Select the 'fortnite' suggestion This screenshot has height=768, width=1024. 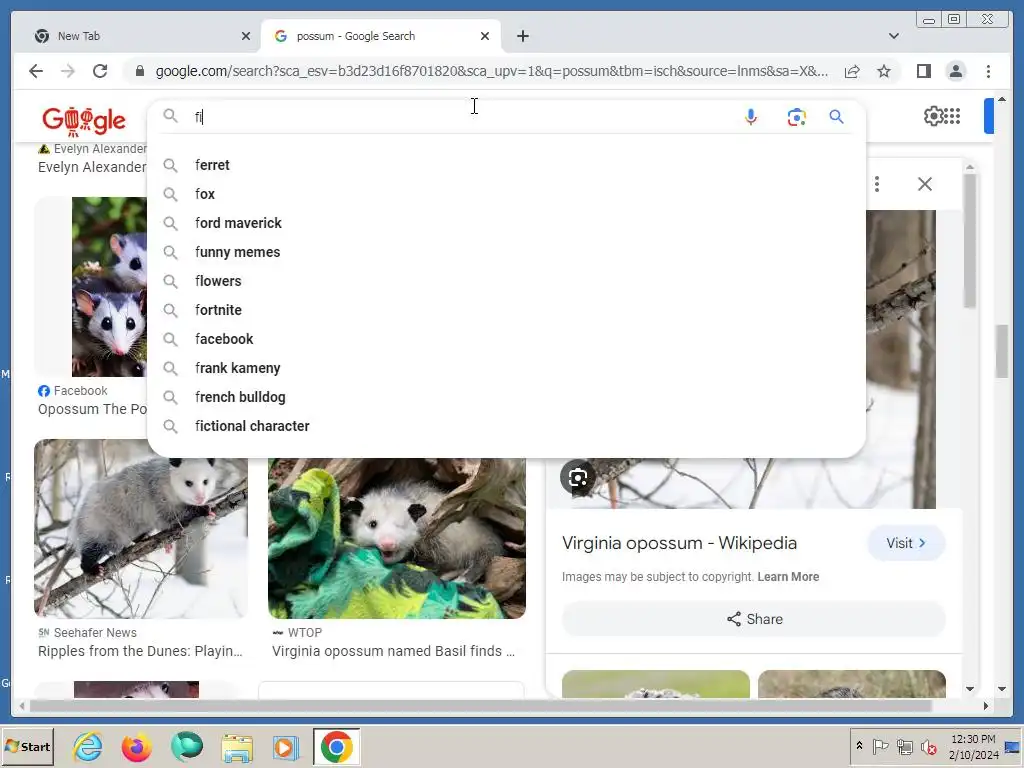pos(506,310)
